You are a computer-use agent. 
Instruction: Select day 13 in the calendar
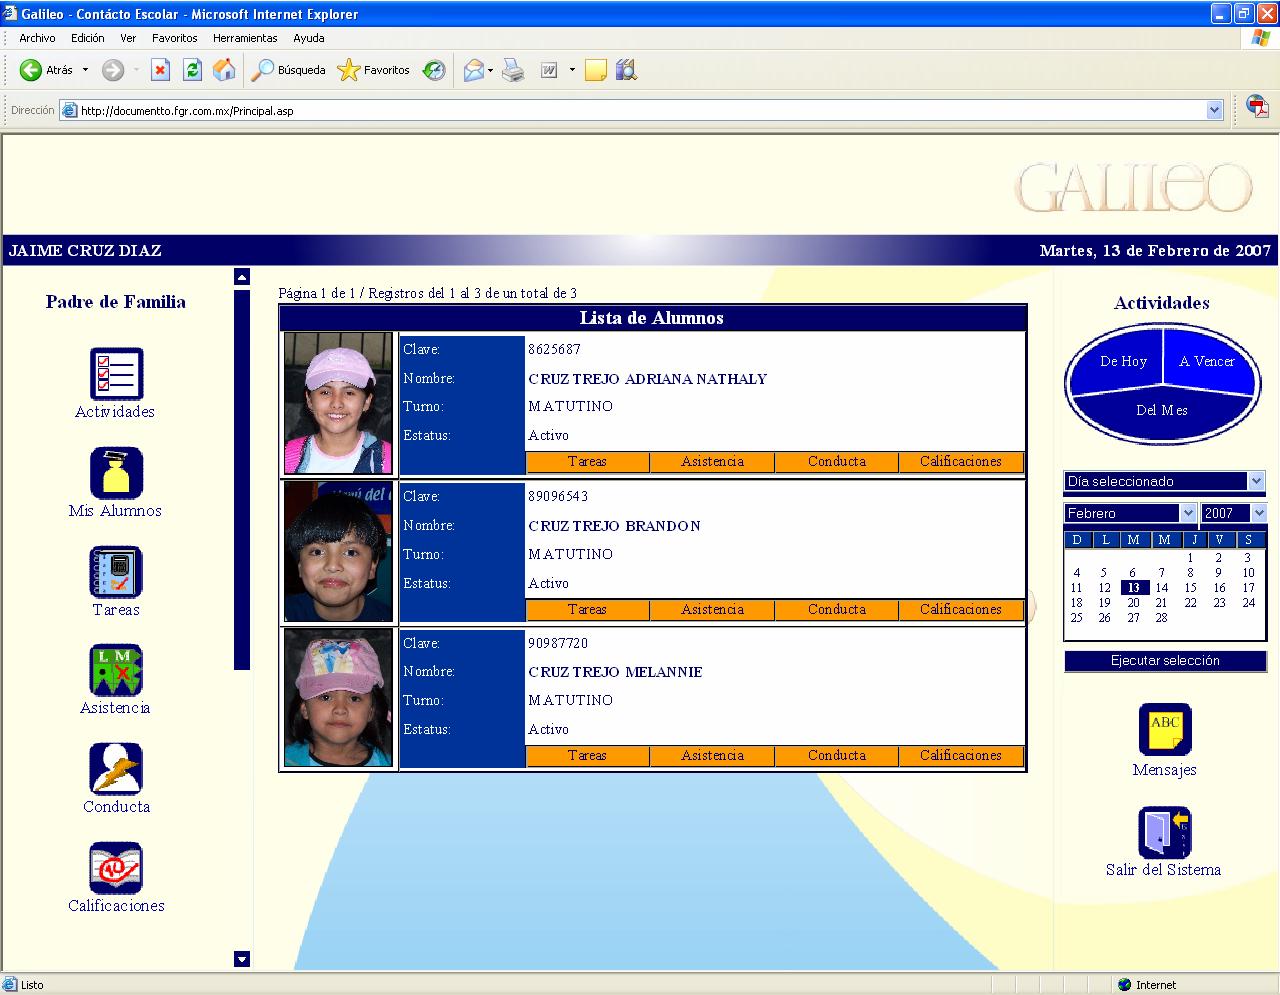1134,588
